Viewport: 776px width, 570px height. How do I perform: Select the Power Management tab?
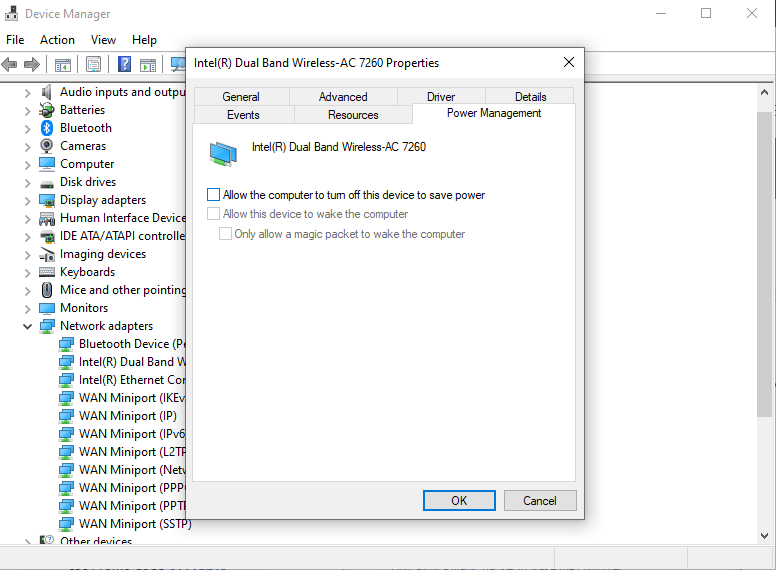point(494,113)
